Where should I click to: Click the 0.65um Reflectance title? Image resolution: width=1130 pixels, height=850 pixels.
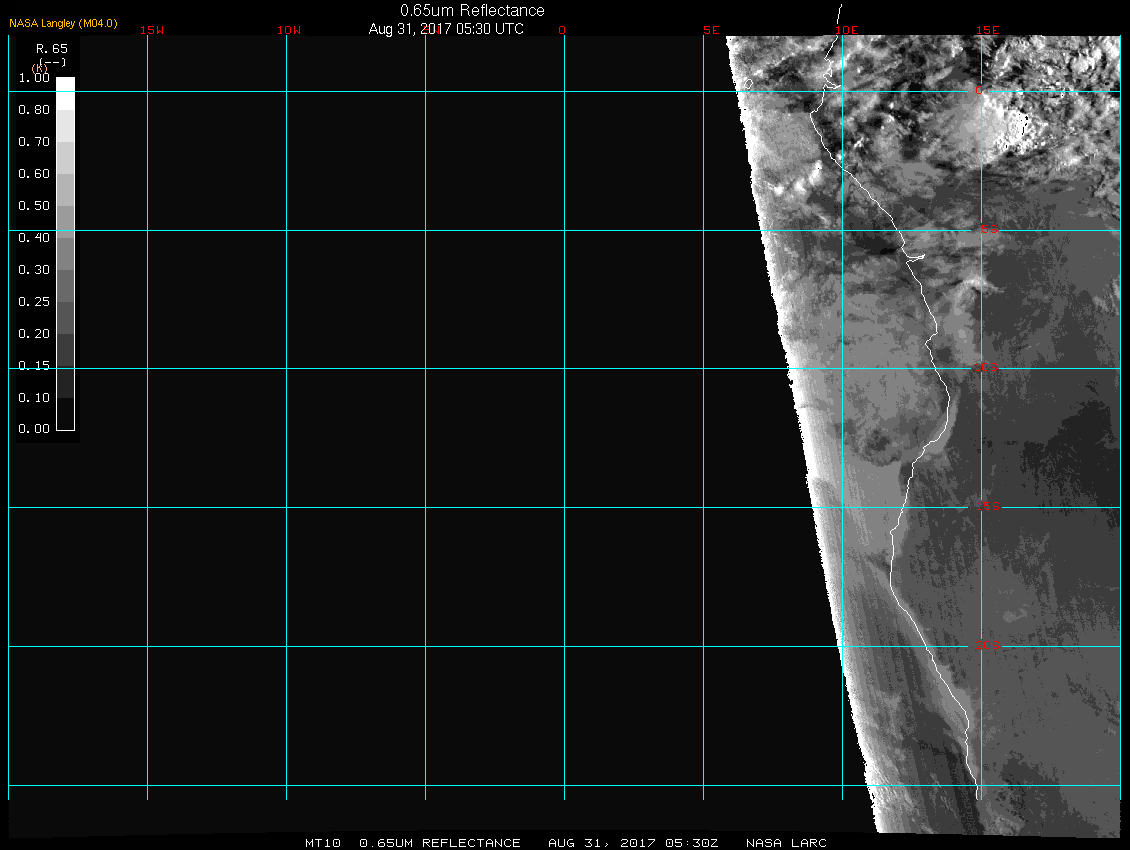(x=472, y=10)
